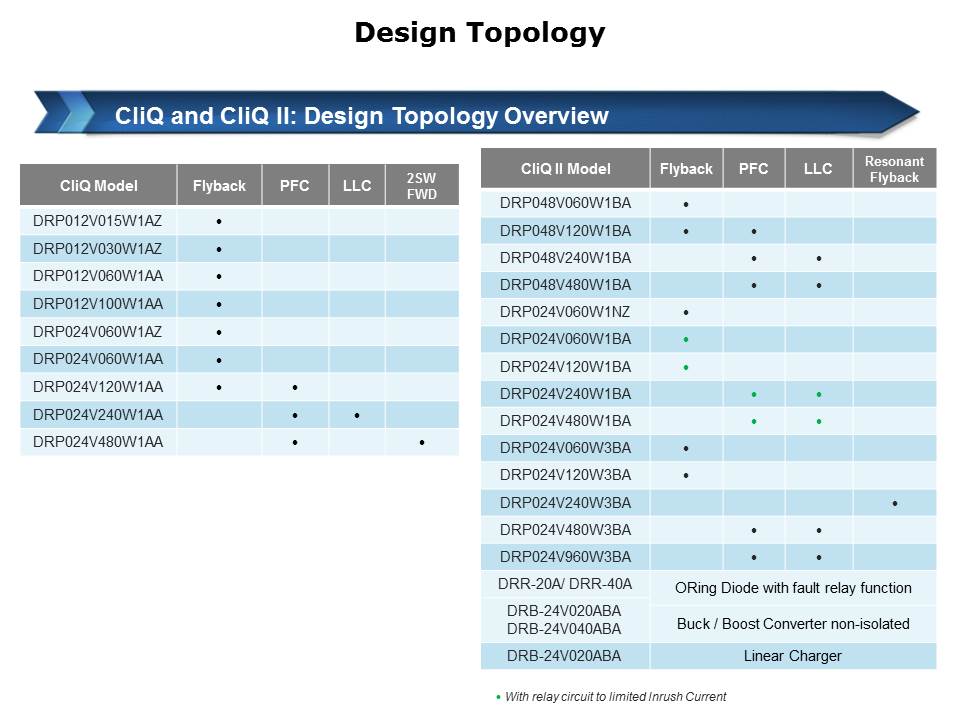Click the 2SW FWD dot for DRP024V480W1AA
This screenshot has height=720, width=960.
(422, 442)
